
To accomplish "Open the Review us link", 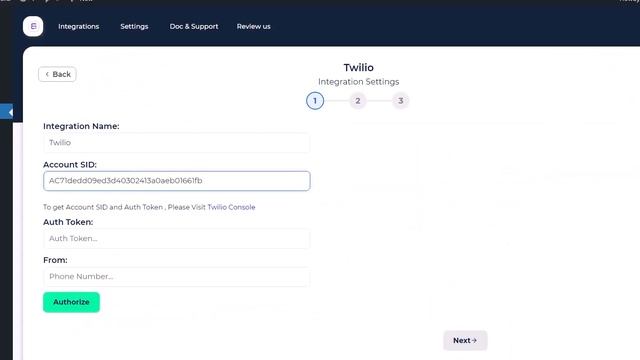I will point(253,27).
